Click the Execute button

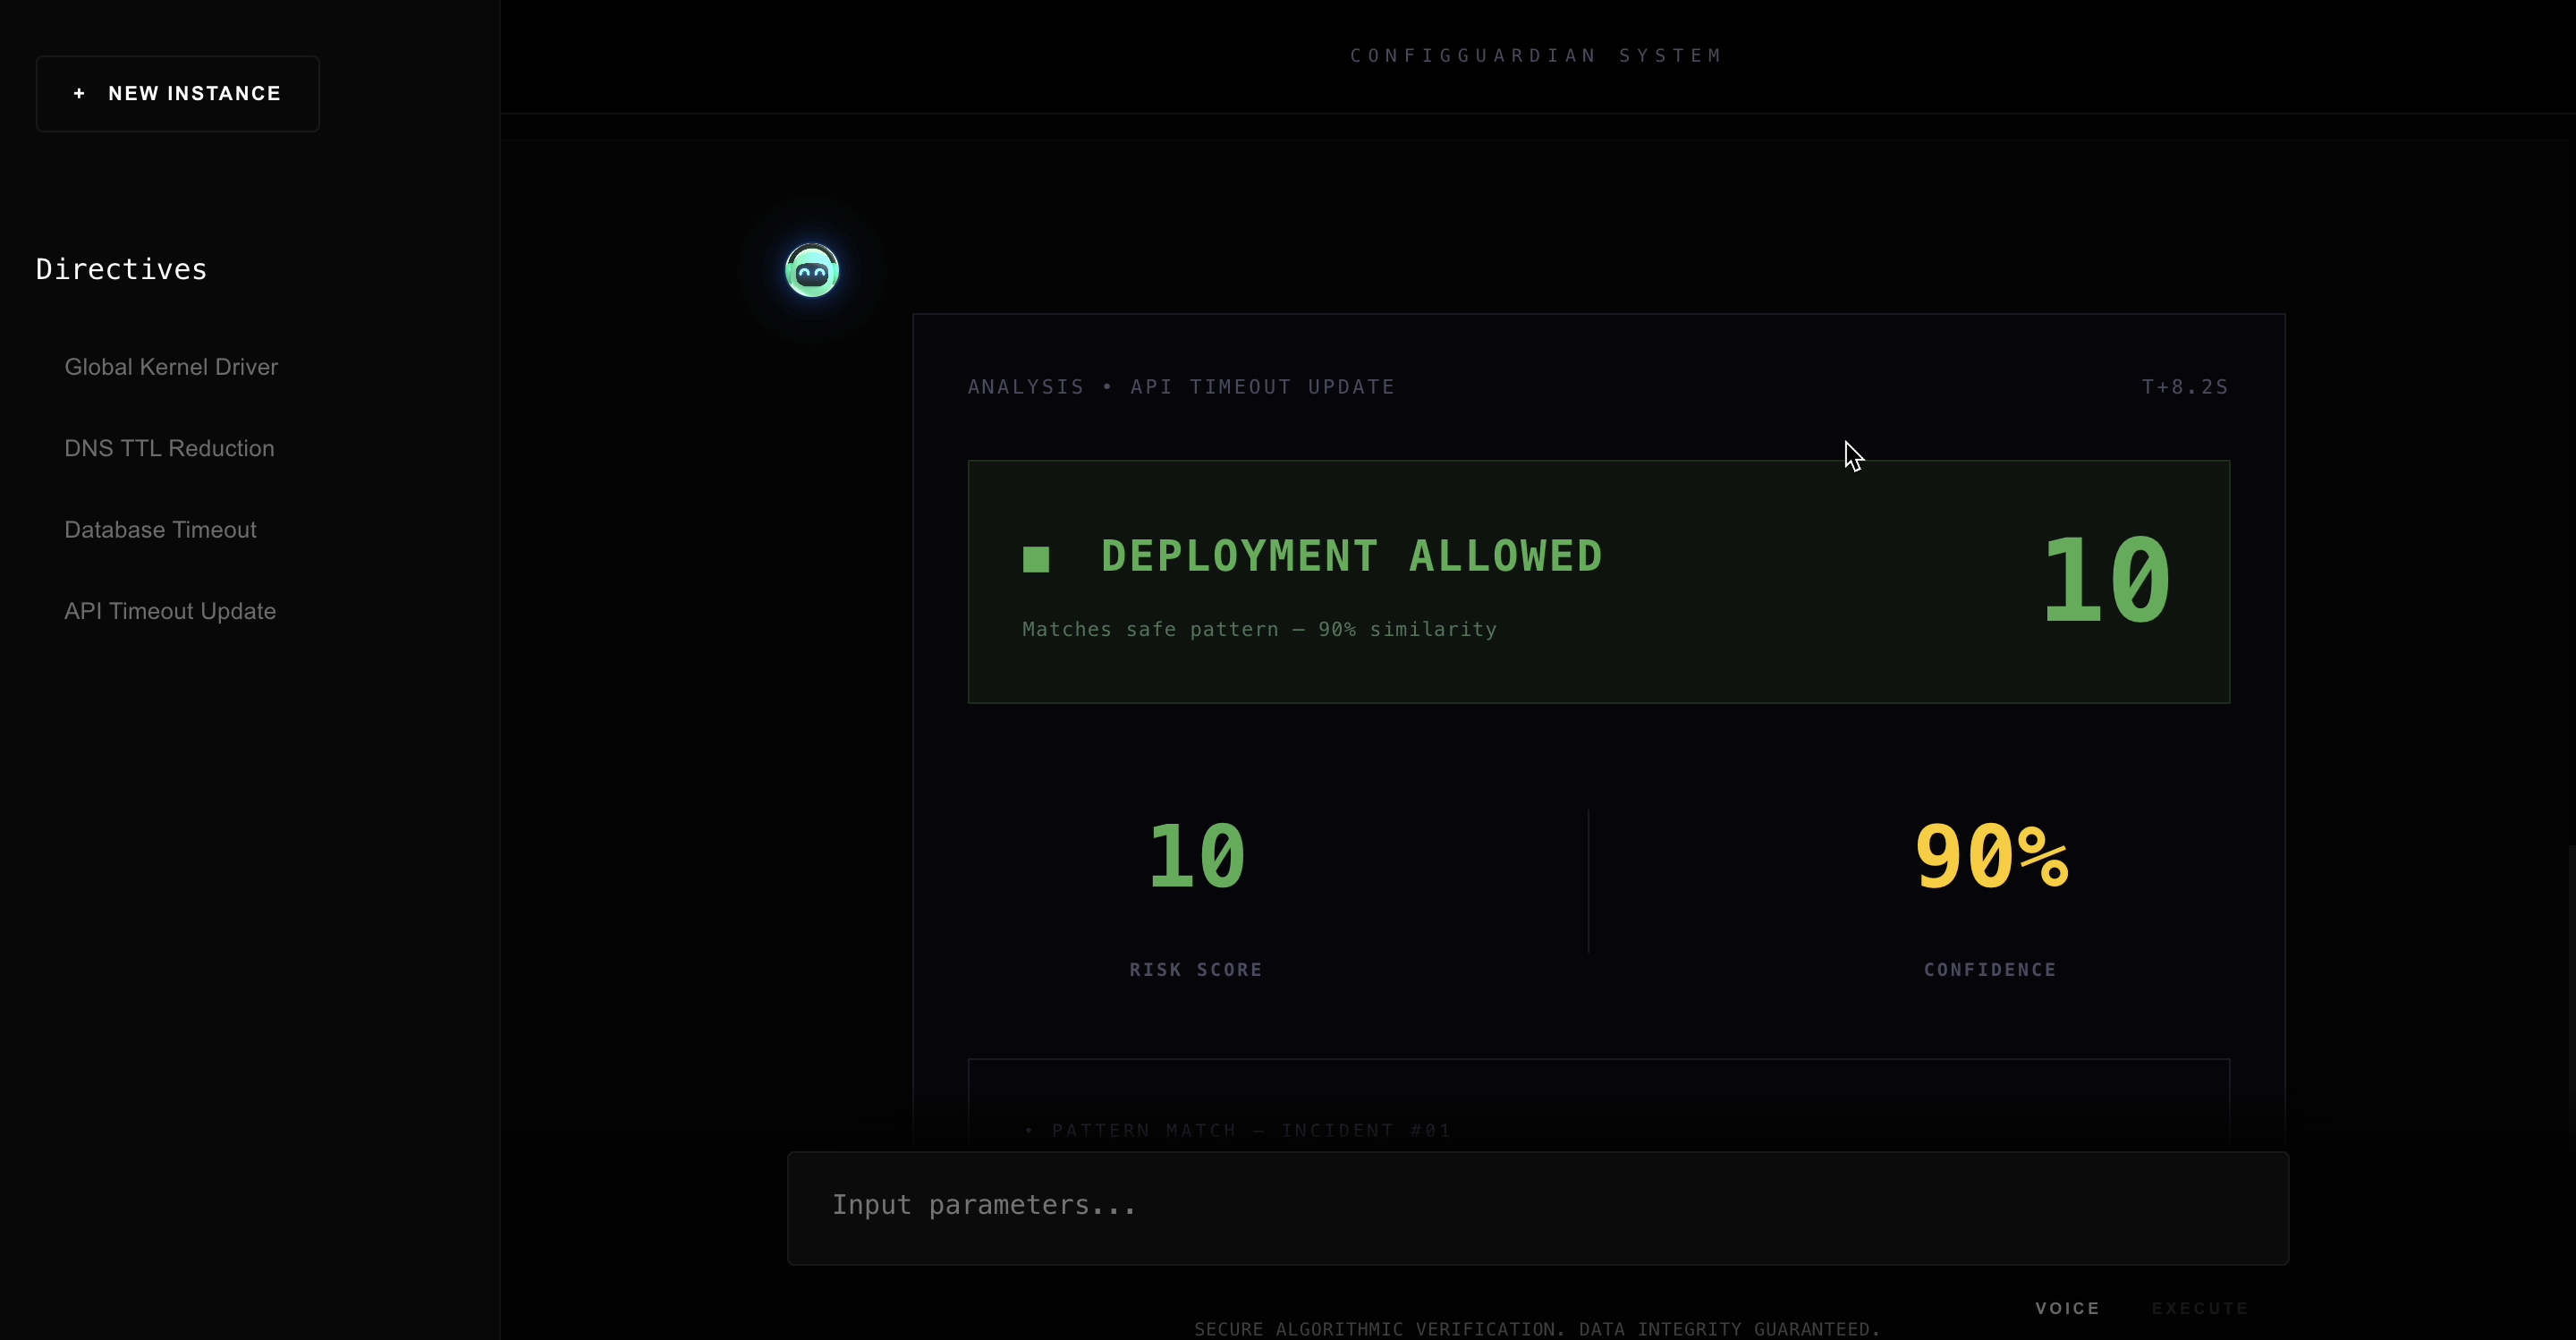2199,1308
